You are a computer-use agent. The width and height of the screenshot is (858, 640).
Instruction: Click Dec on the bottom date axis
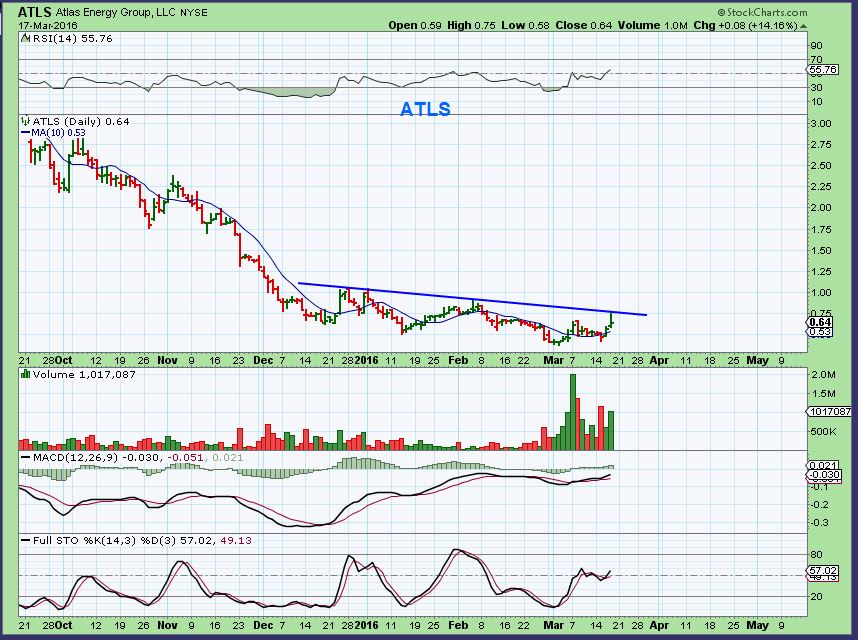(263, 625)
